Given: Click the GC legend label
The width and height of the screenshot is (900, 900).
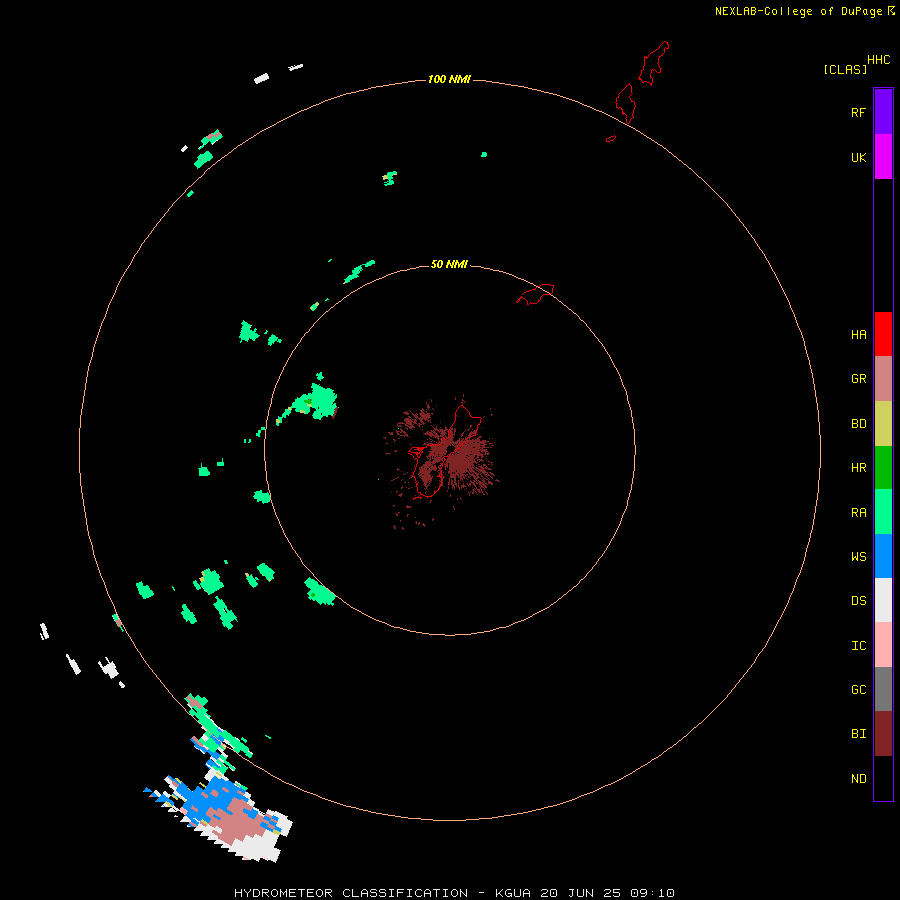Looking at the screenshot, I should pos(858,689).
